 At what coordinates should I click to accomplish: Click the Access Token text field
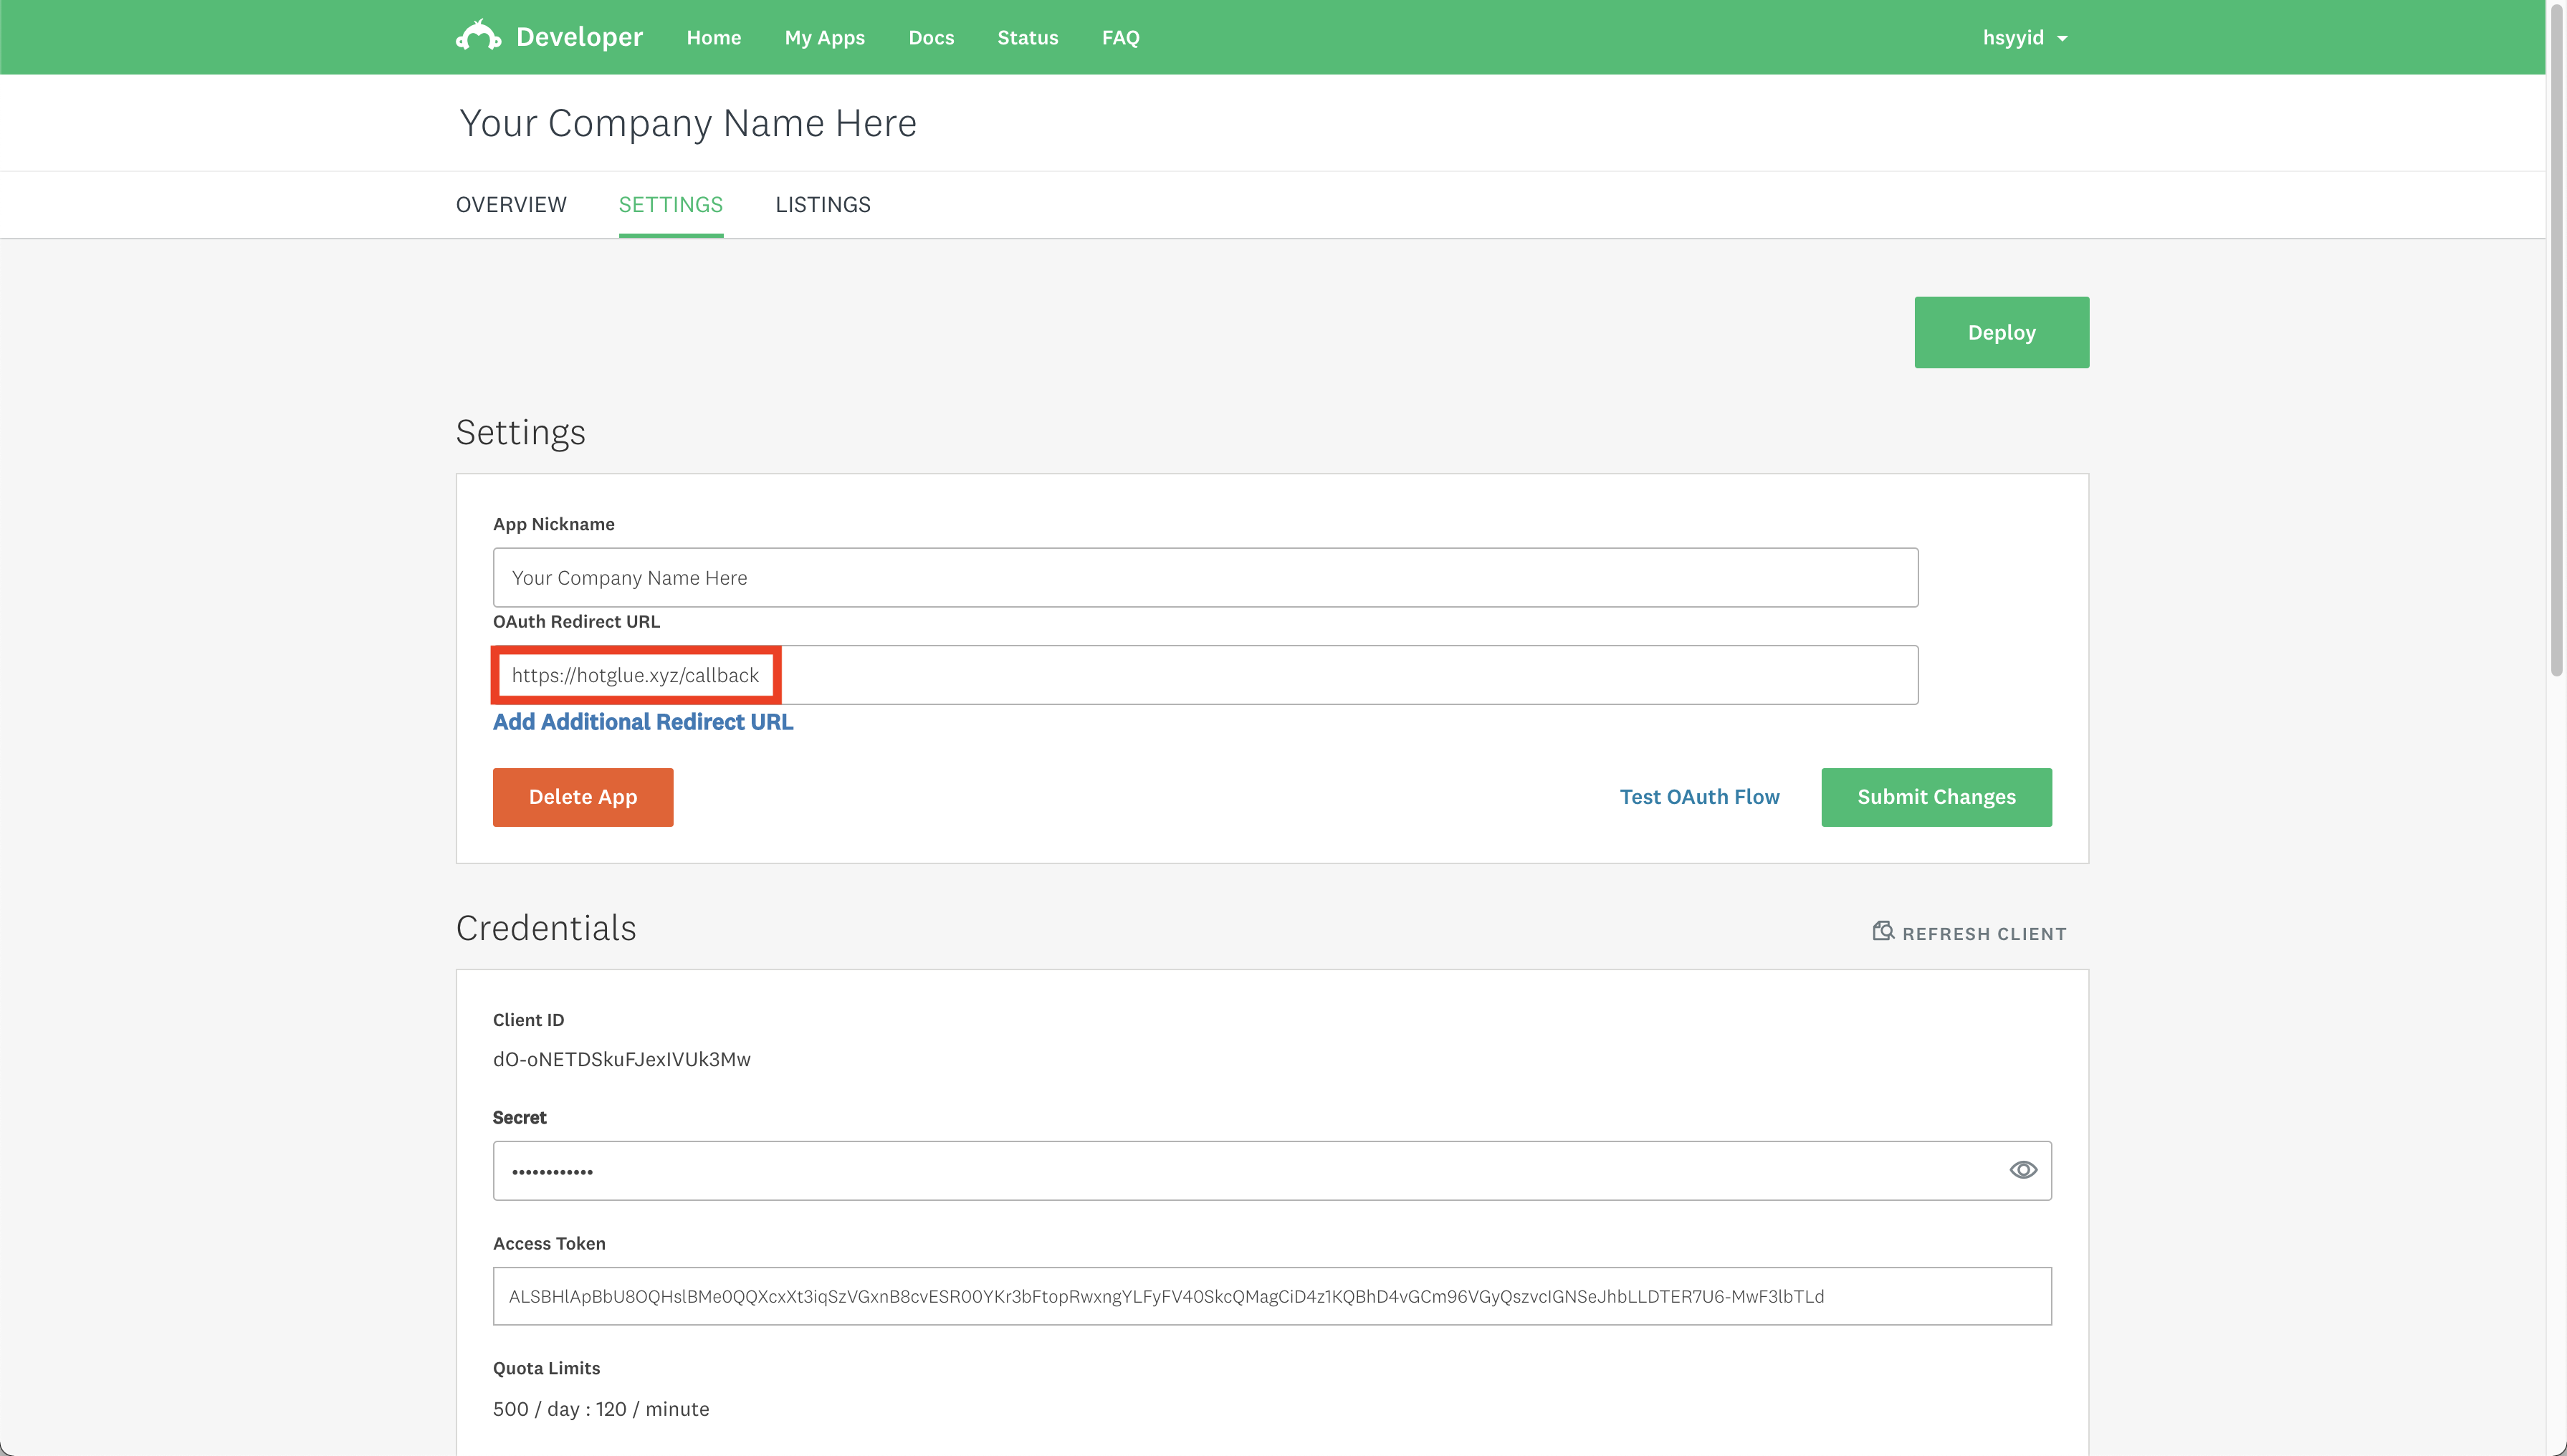[1271, 1296]
